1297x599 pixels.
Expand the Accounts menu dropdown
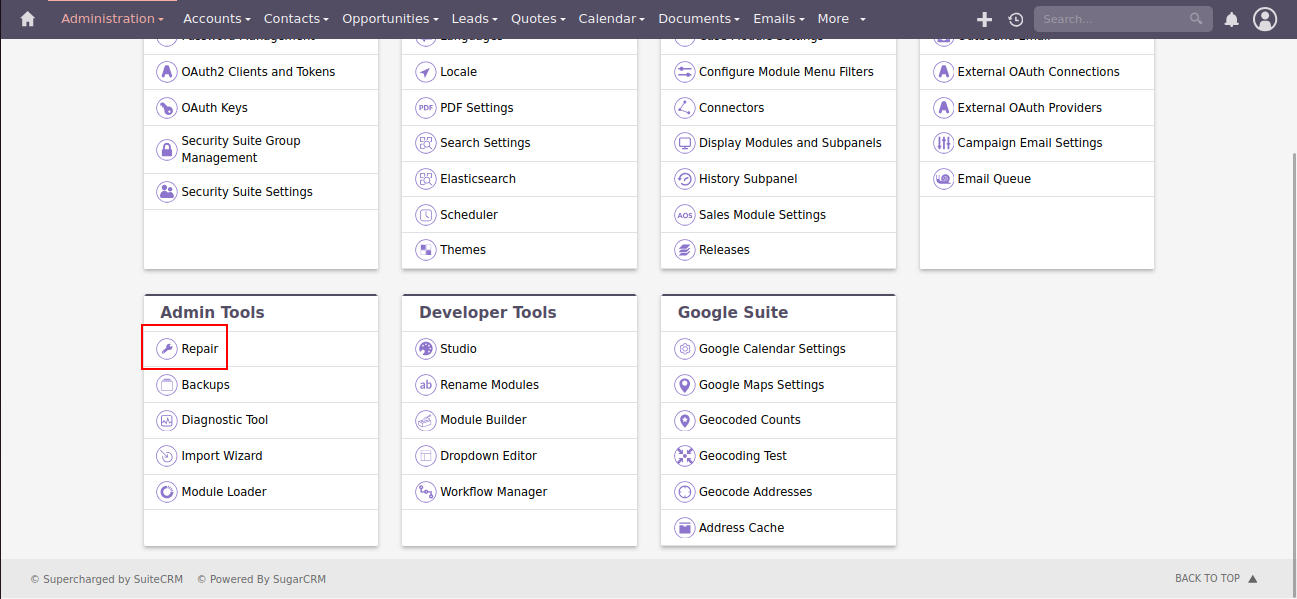coord(217,19)
